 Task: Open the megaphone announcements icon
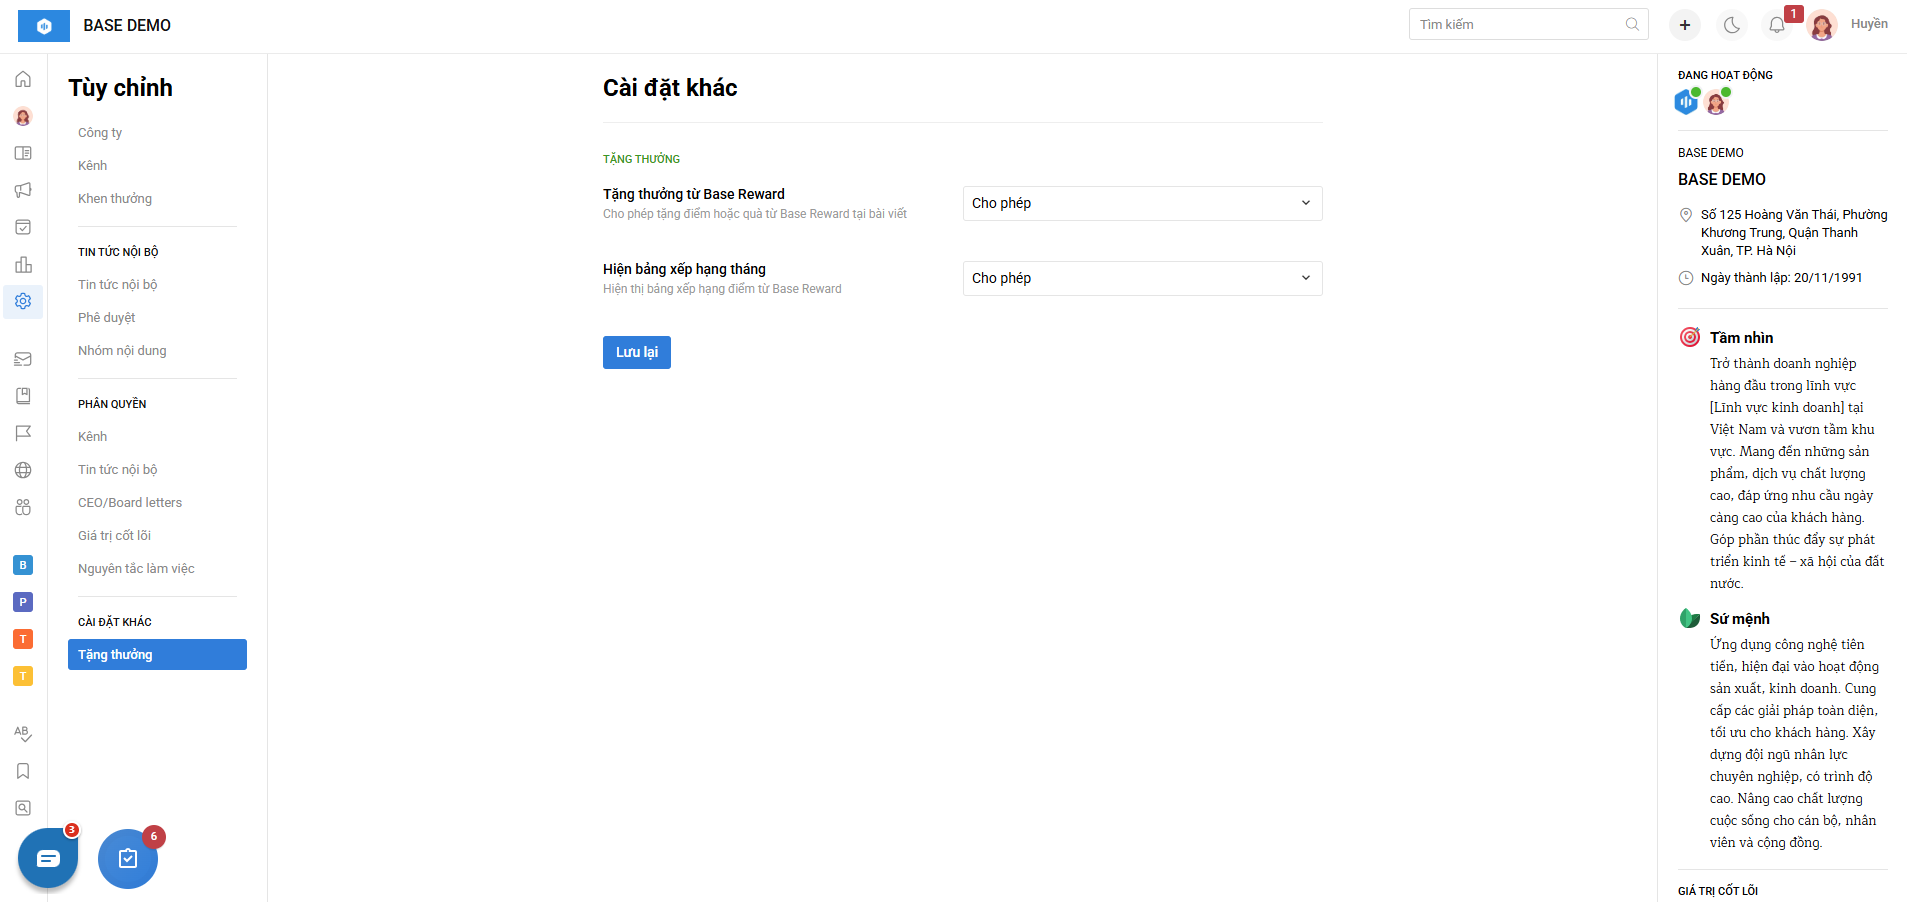(x=23, y=190)
